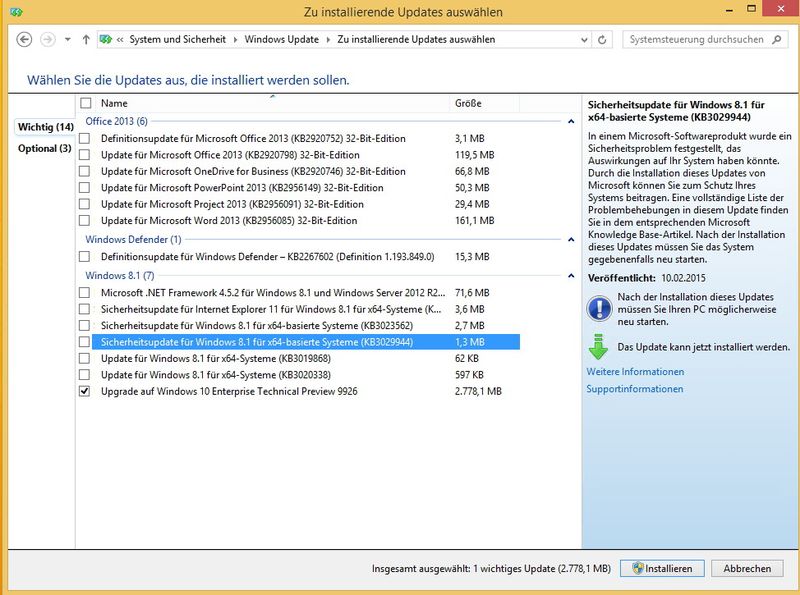Open the Weitere Informationen link

636,370
